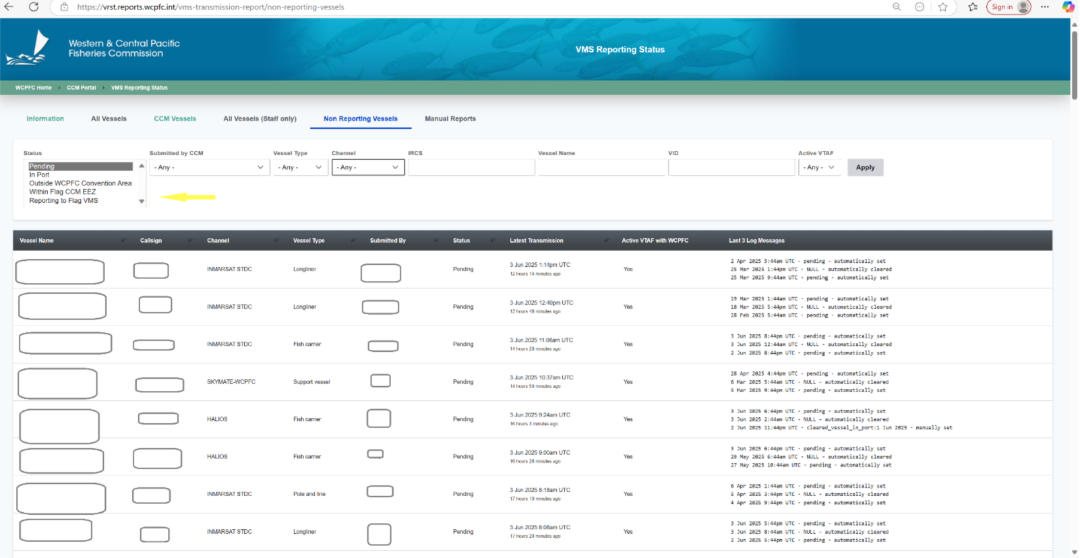Open the Channel filter dropdown
The width and height of the screenshot is (1080, 558).
pos(367,168)
